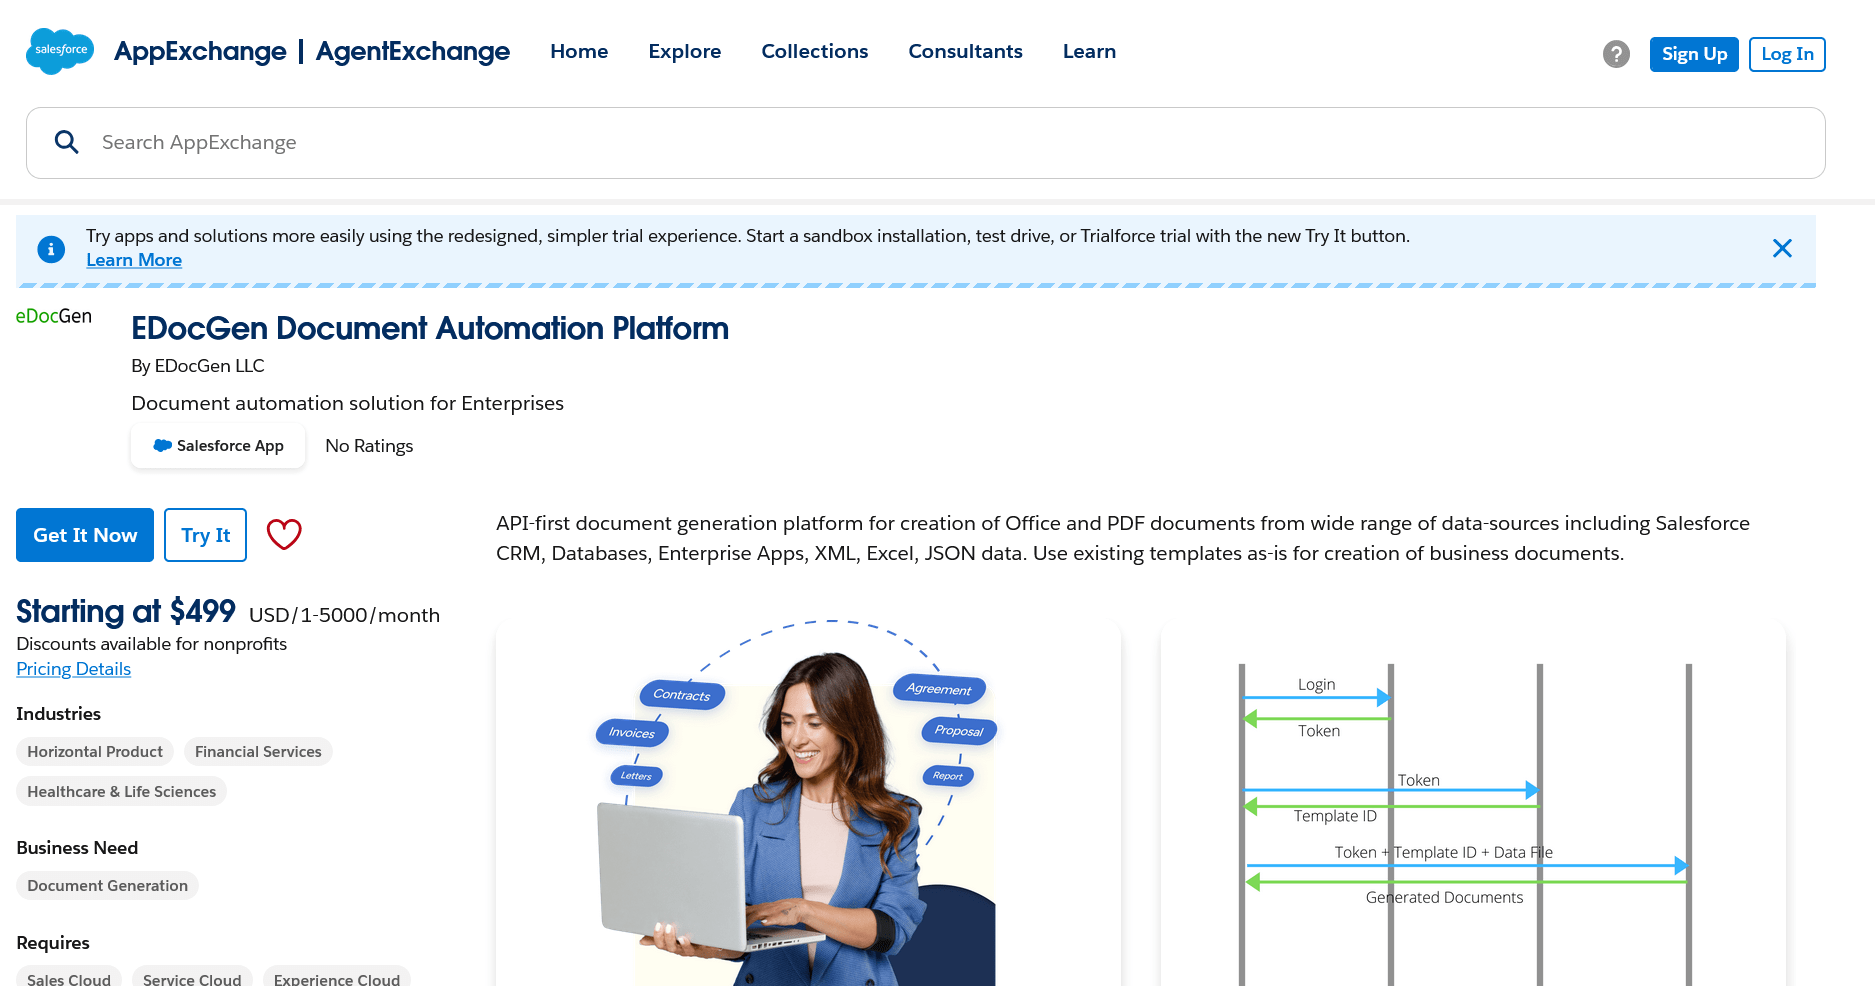Click the Get It Now button
The image size is (1875, 986).
84,535
